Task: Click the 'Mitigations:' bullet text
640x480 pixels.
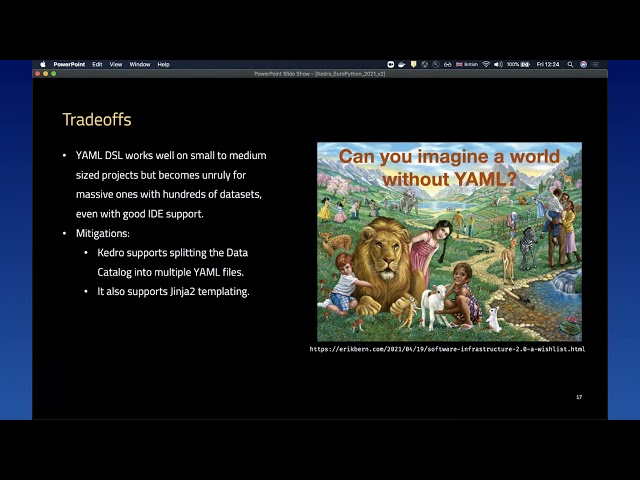Action: (103, 233)
